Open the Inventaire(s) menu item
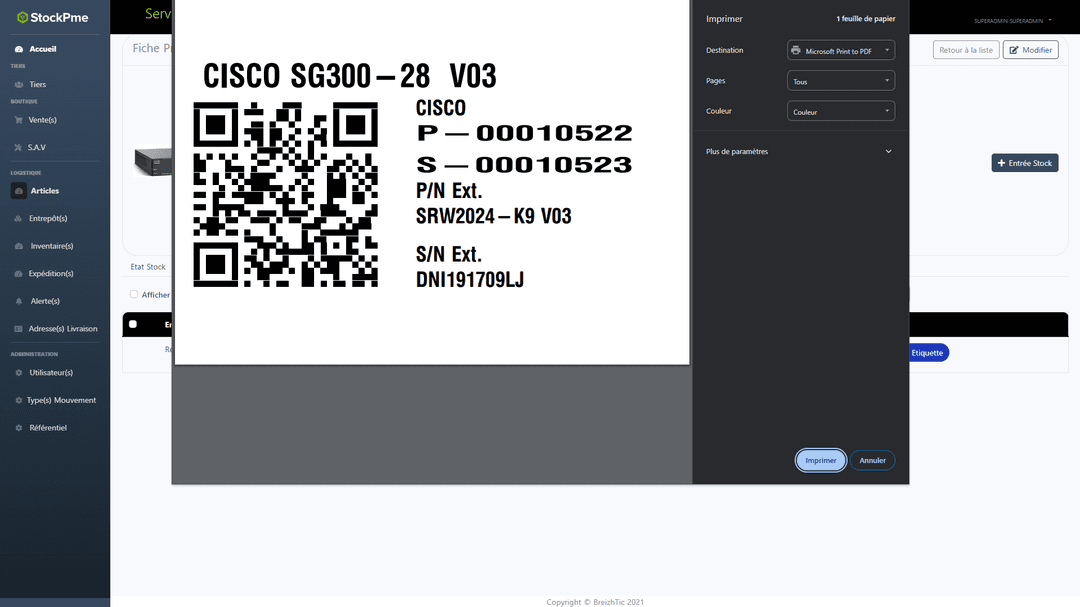Image resolution: width=1080 pixels, height=607 pixels. pos(51,246)
